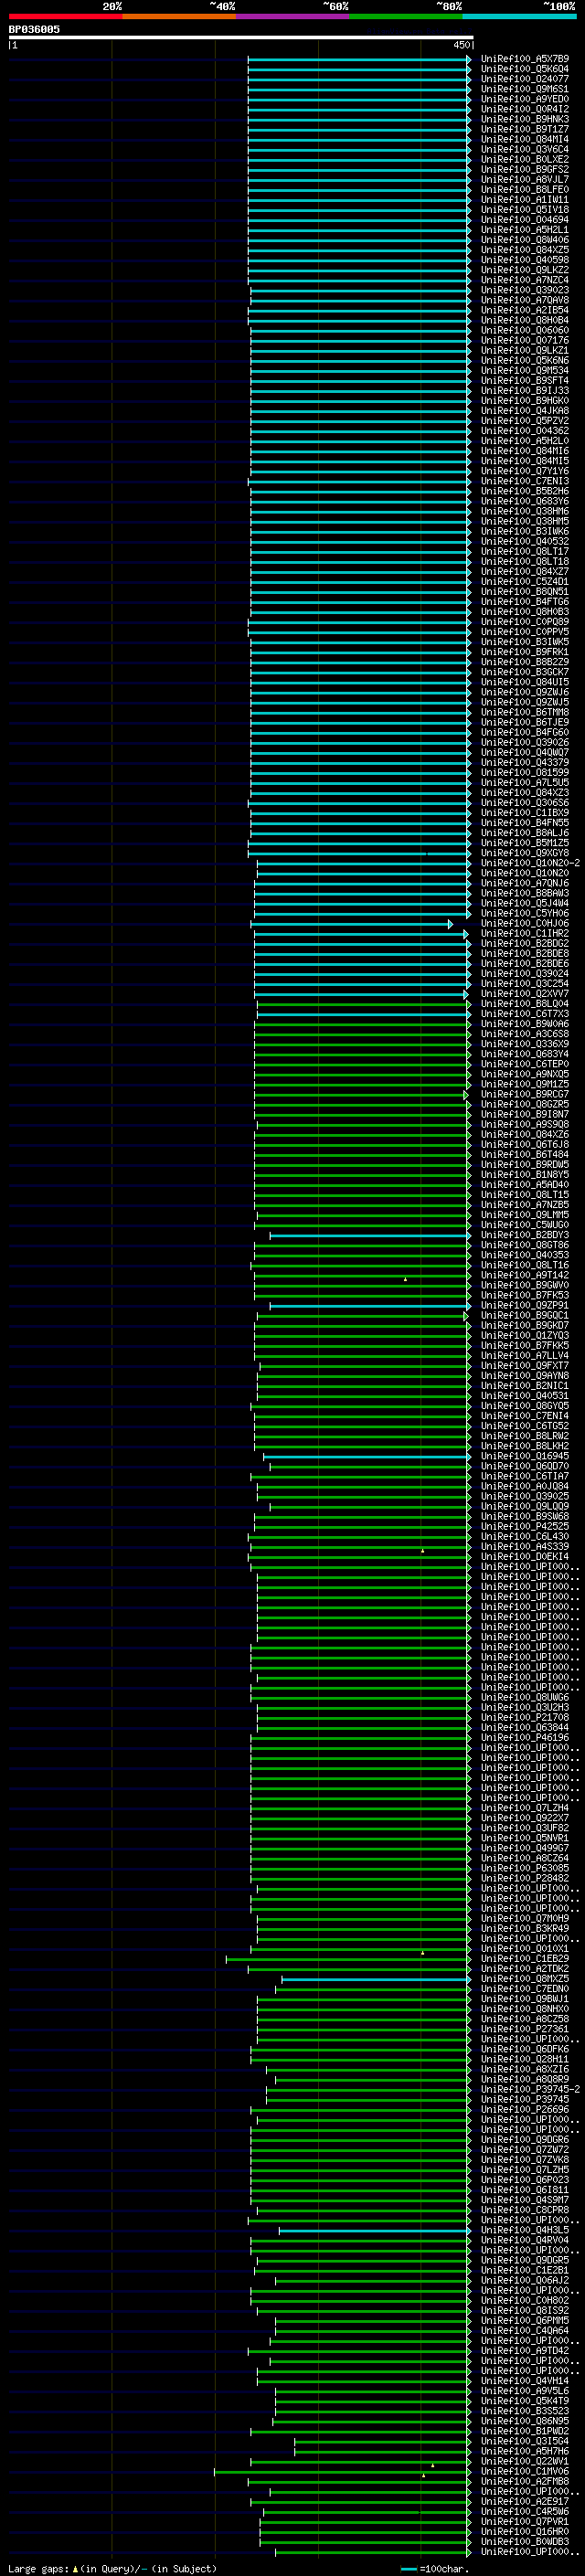Open hit UniRef100_C6TEP0
This screenshot has height=2576, width=585.
pyautogui.click(x=525, y=1064)
